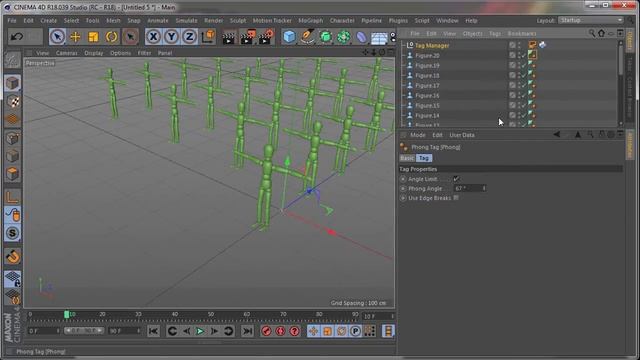640x360 pixels.
Task: Play the animation forward
Action: point(200,331)
